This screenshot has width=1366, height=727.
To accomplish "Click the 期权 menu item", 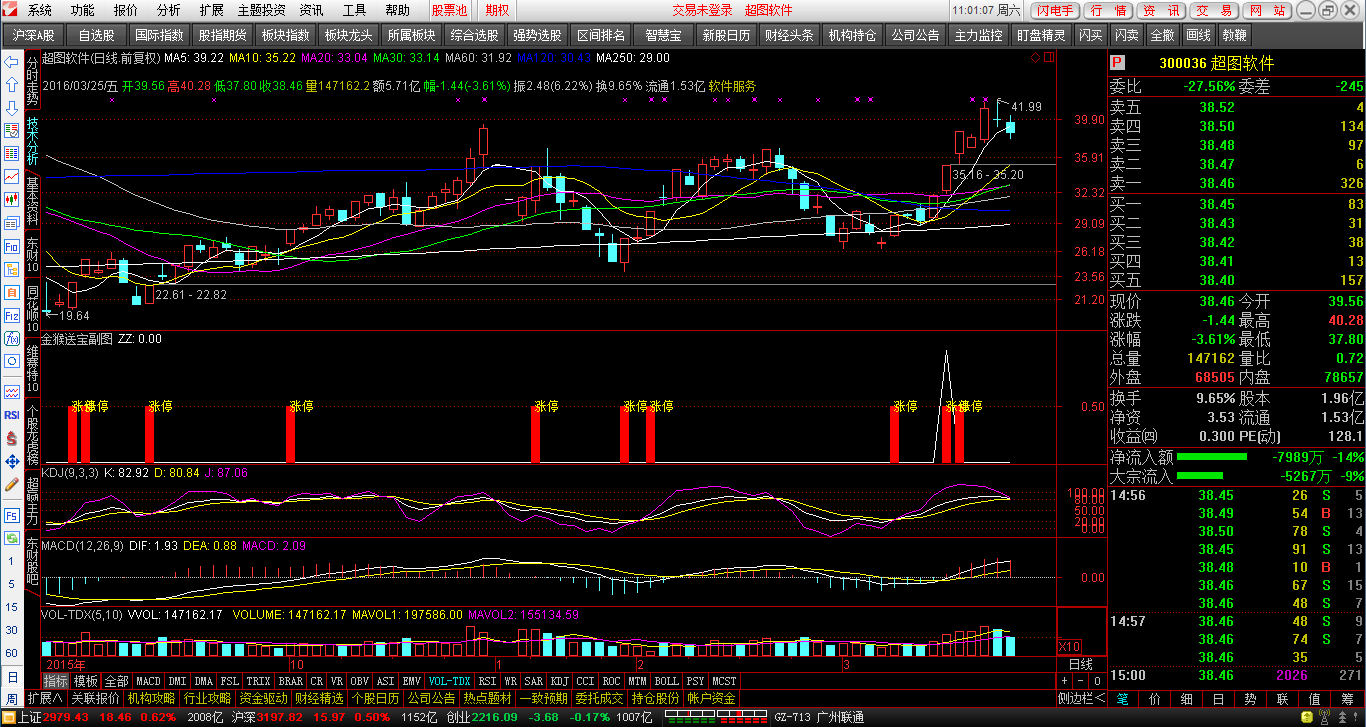I will [x=497, y=10].
